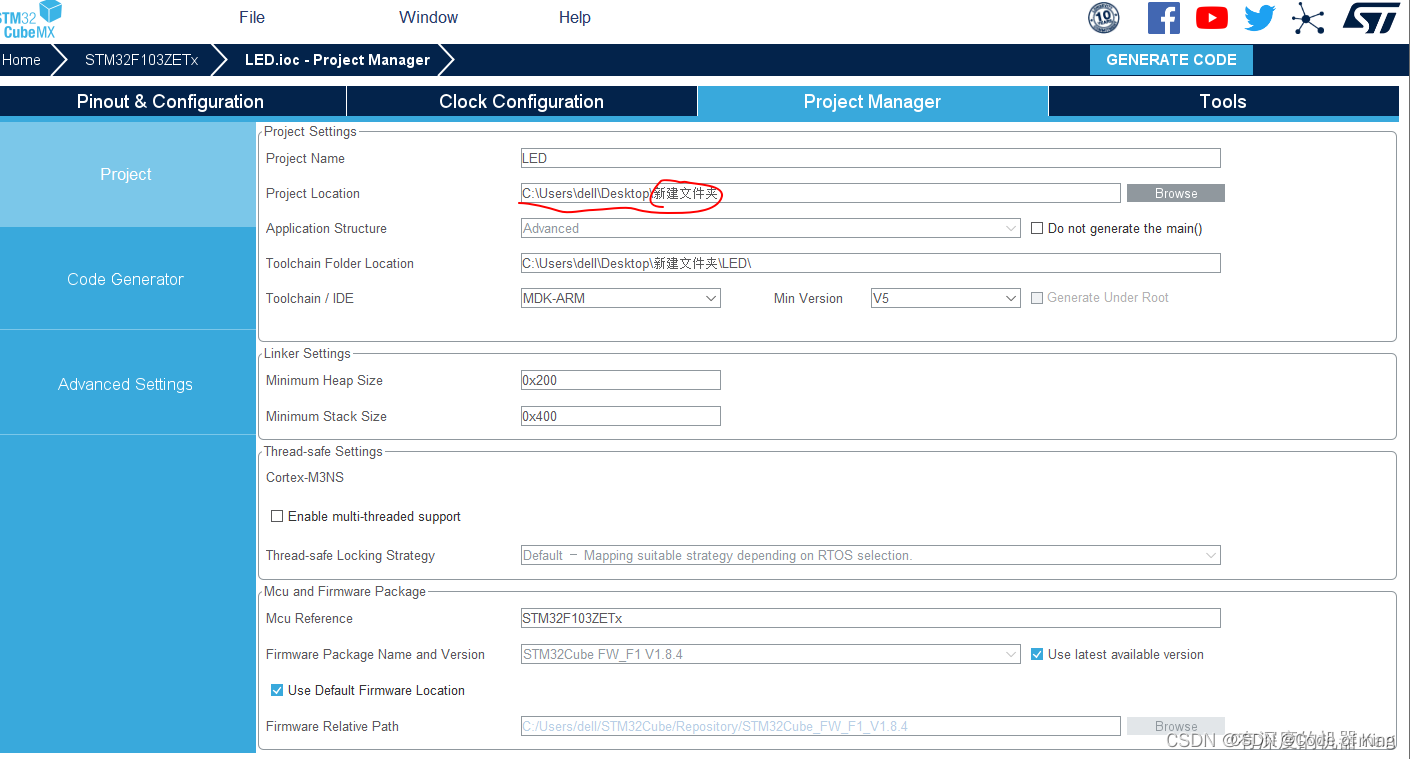1410x759 pixels.
Task: Toggle Use latest available version checkbox
Action: 1037,654
